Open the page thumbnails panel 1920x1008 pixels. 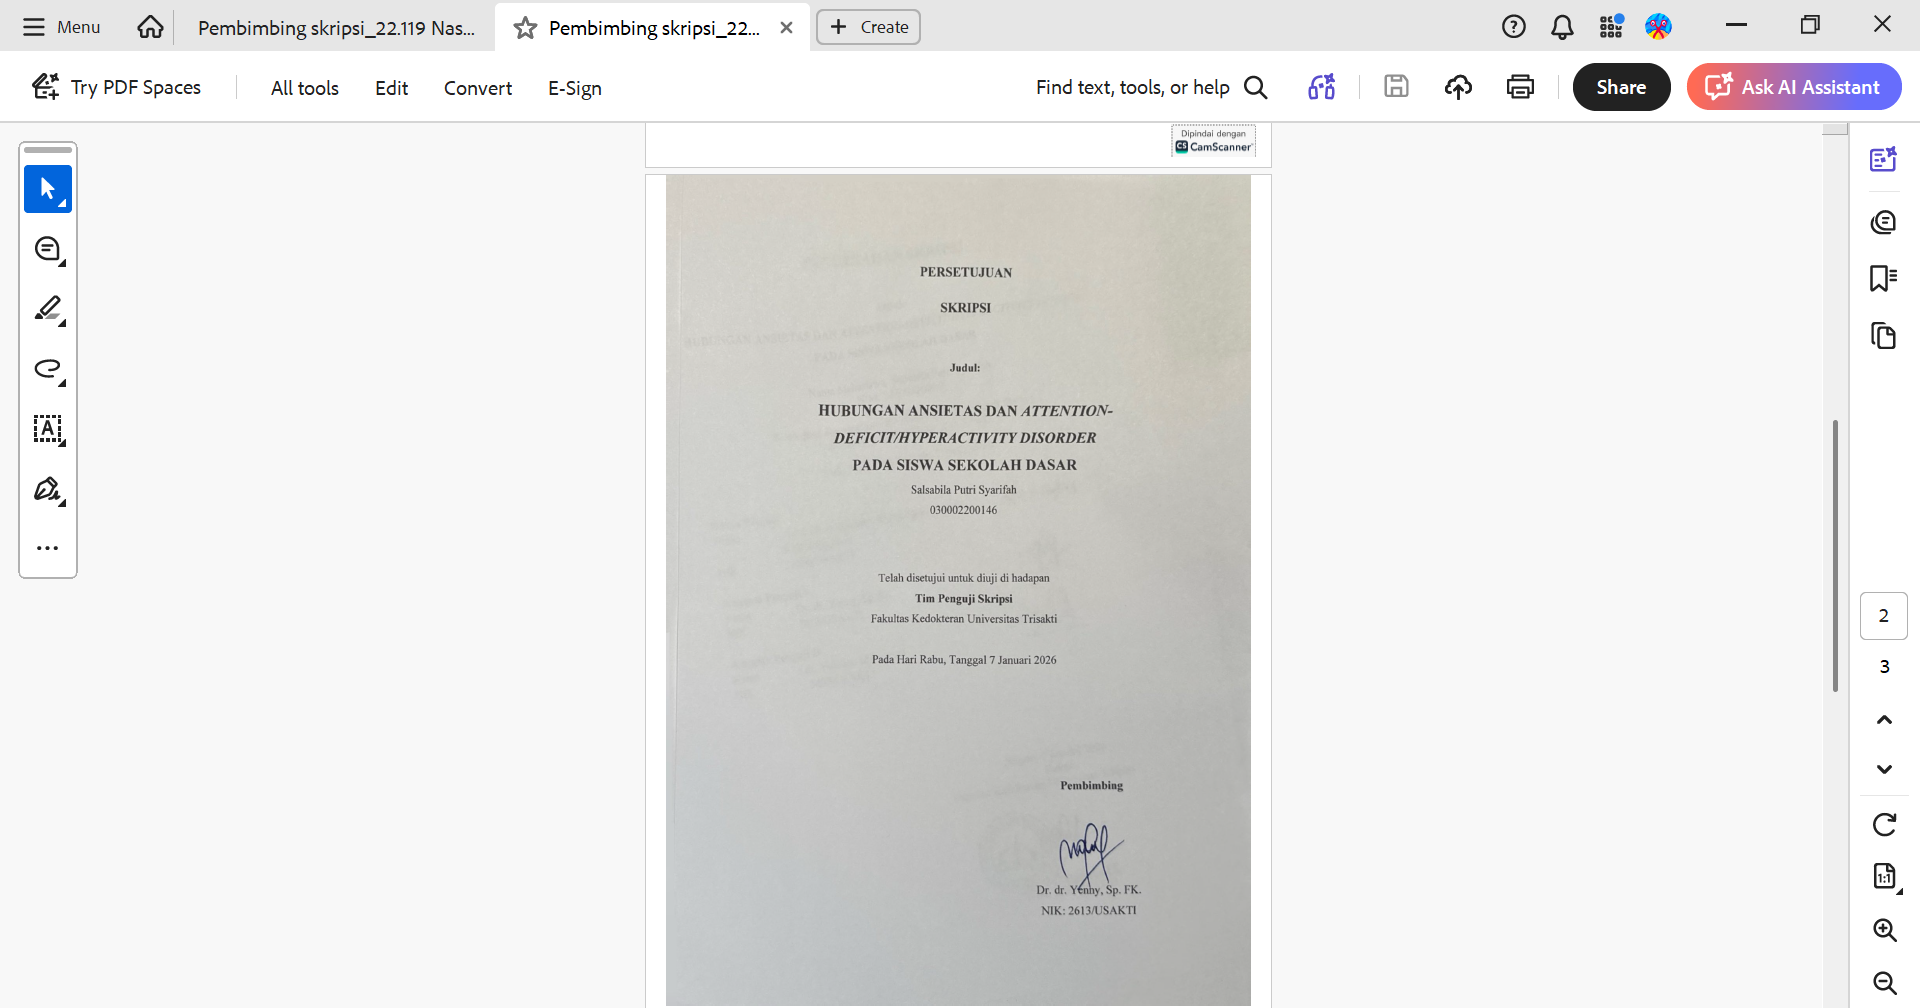(1884, 336)
